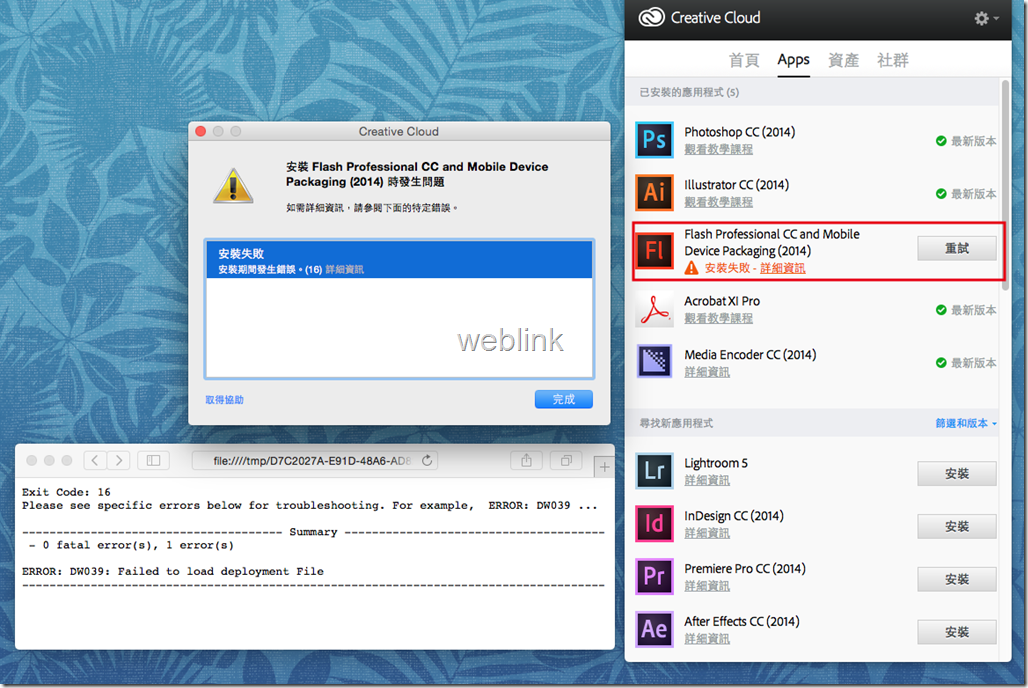Toggle the browser sidebar button

tap(153, 460)
